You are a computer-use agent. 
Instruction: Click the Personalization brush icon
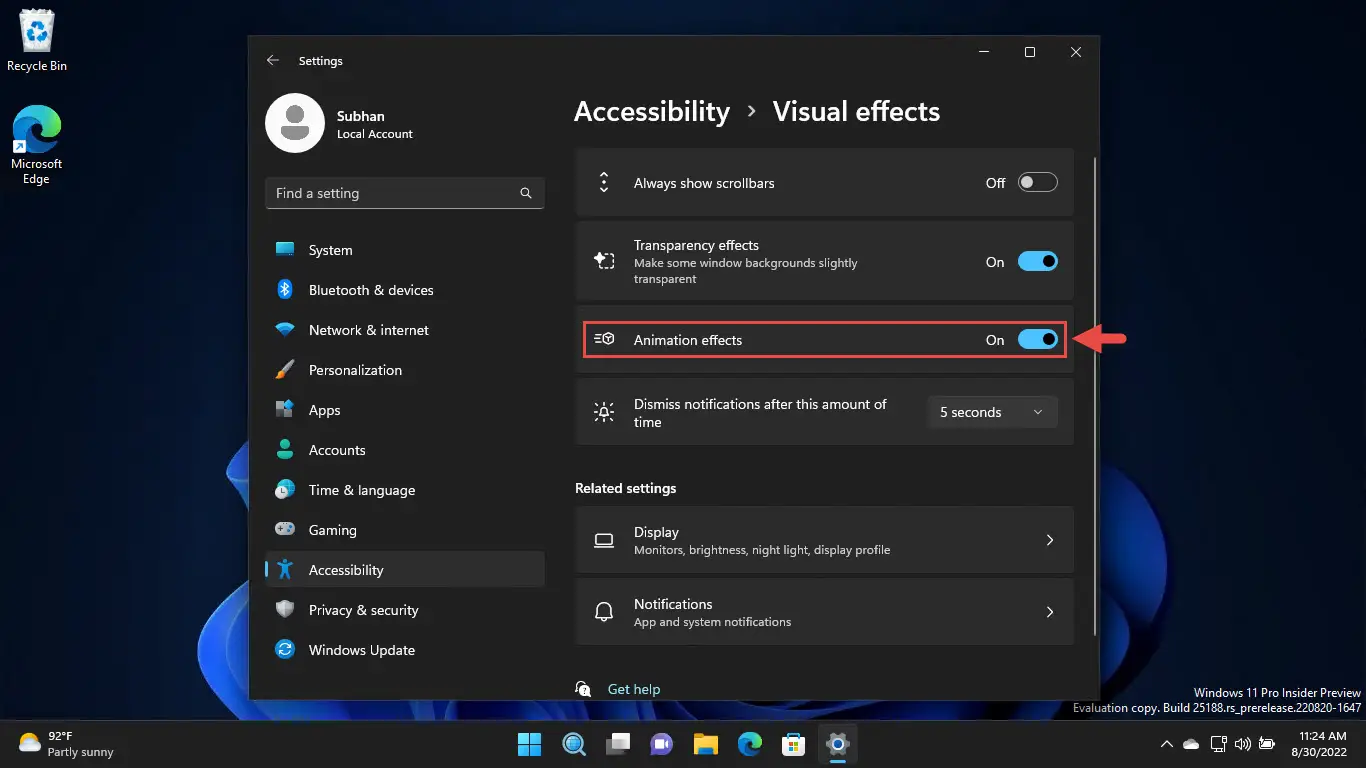coord(285,370)
